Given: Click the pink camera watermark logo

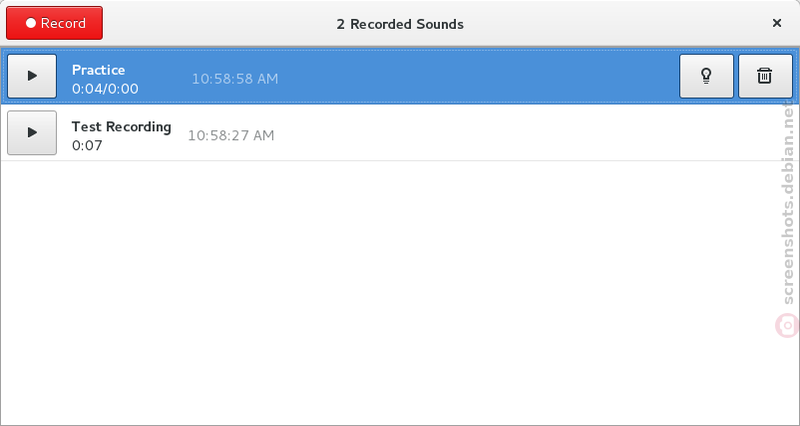Looking at the screenshot, I should tap(787, 325).
